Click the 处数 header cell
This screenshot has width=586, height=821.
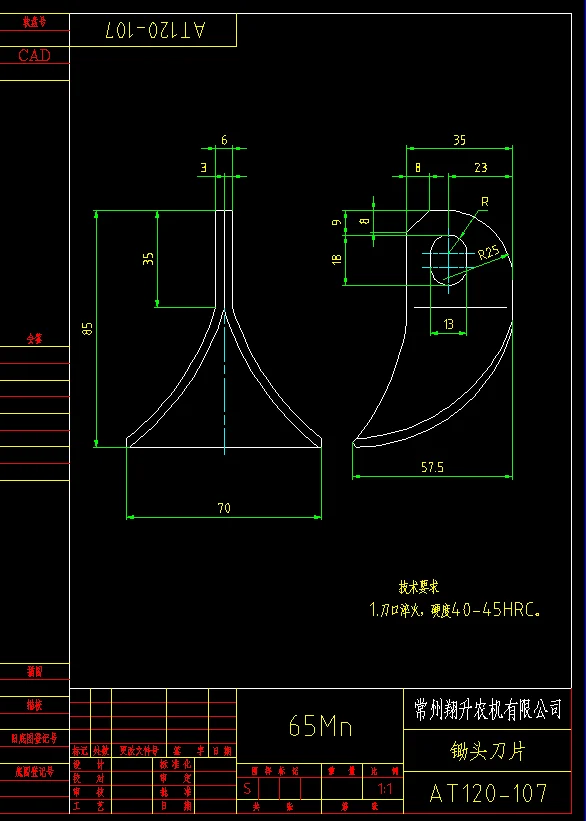(101, 751)
